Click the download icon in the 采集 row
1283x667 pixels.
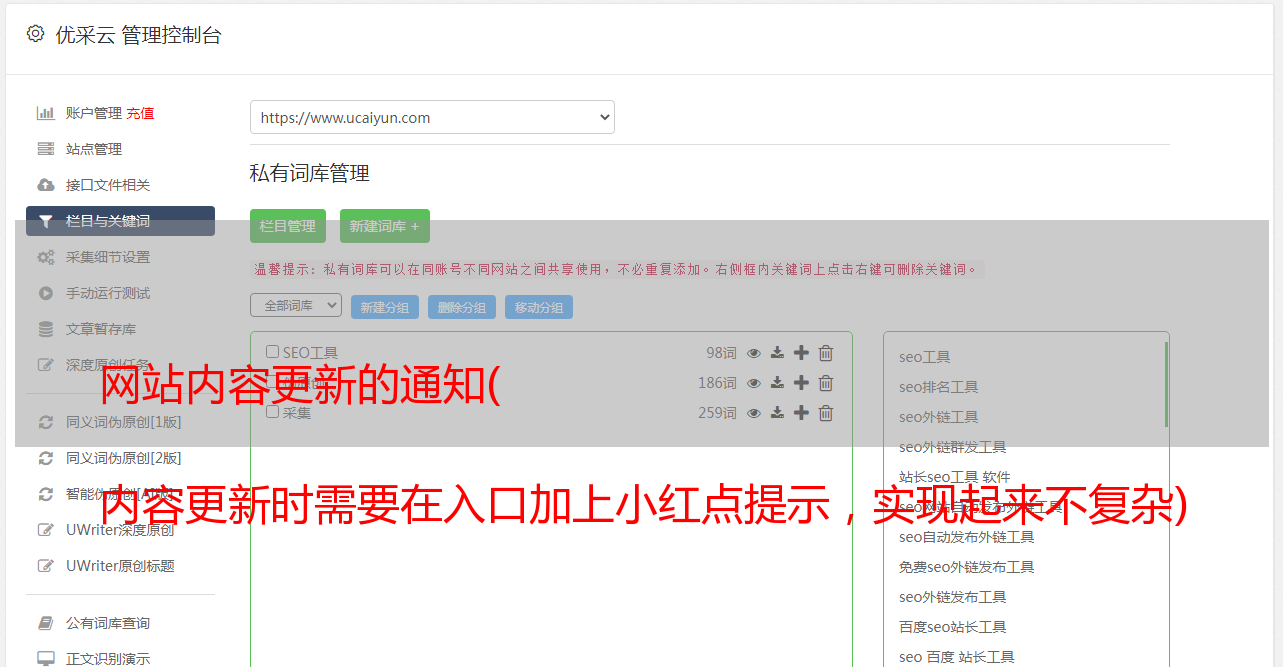pyautogui.click(x=778, y=413)
